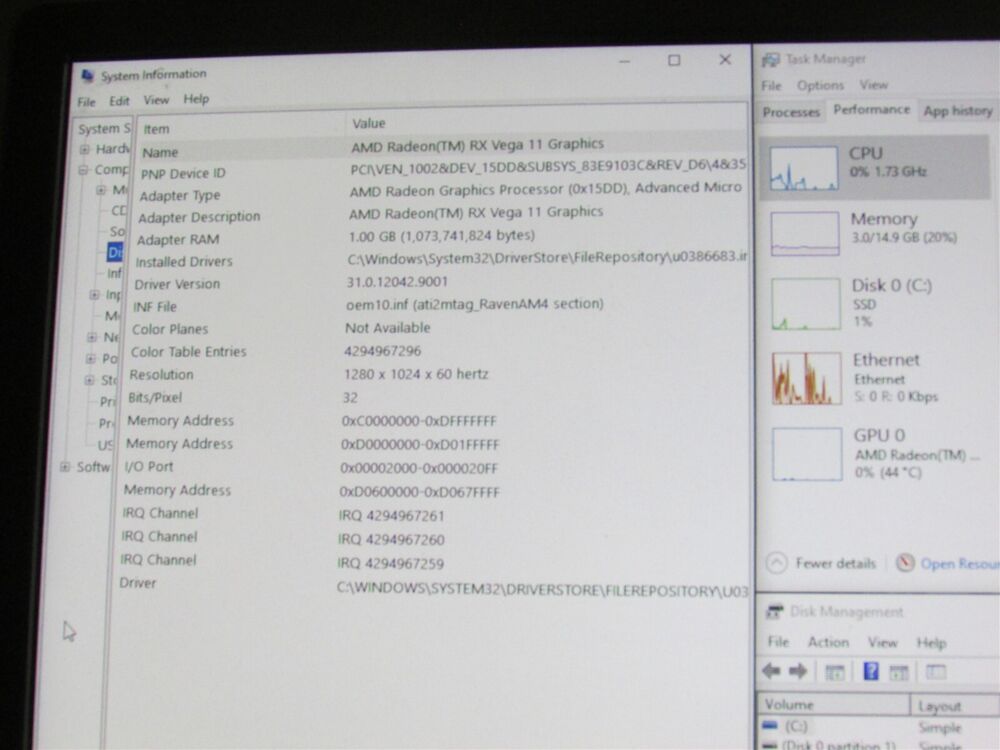Expand the Network node in the tree

click(x=92, y=337)
